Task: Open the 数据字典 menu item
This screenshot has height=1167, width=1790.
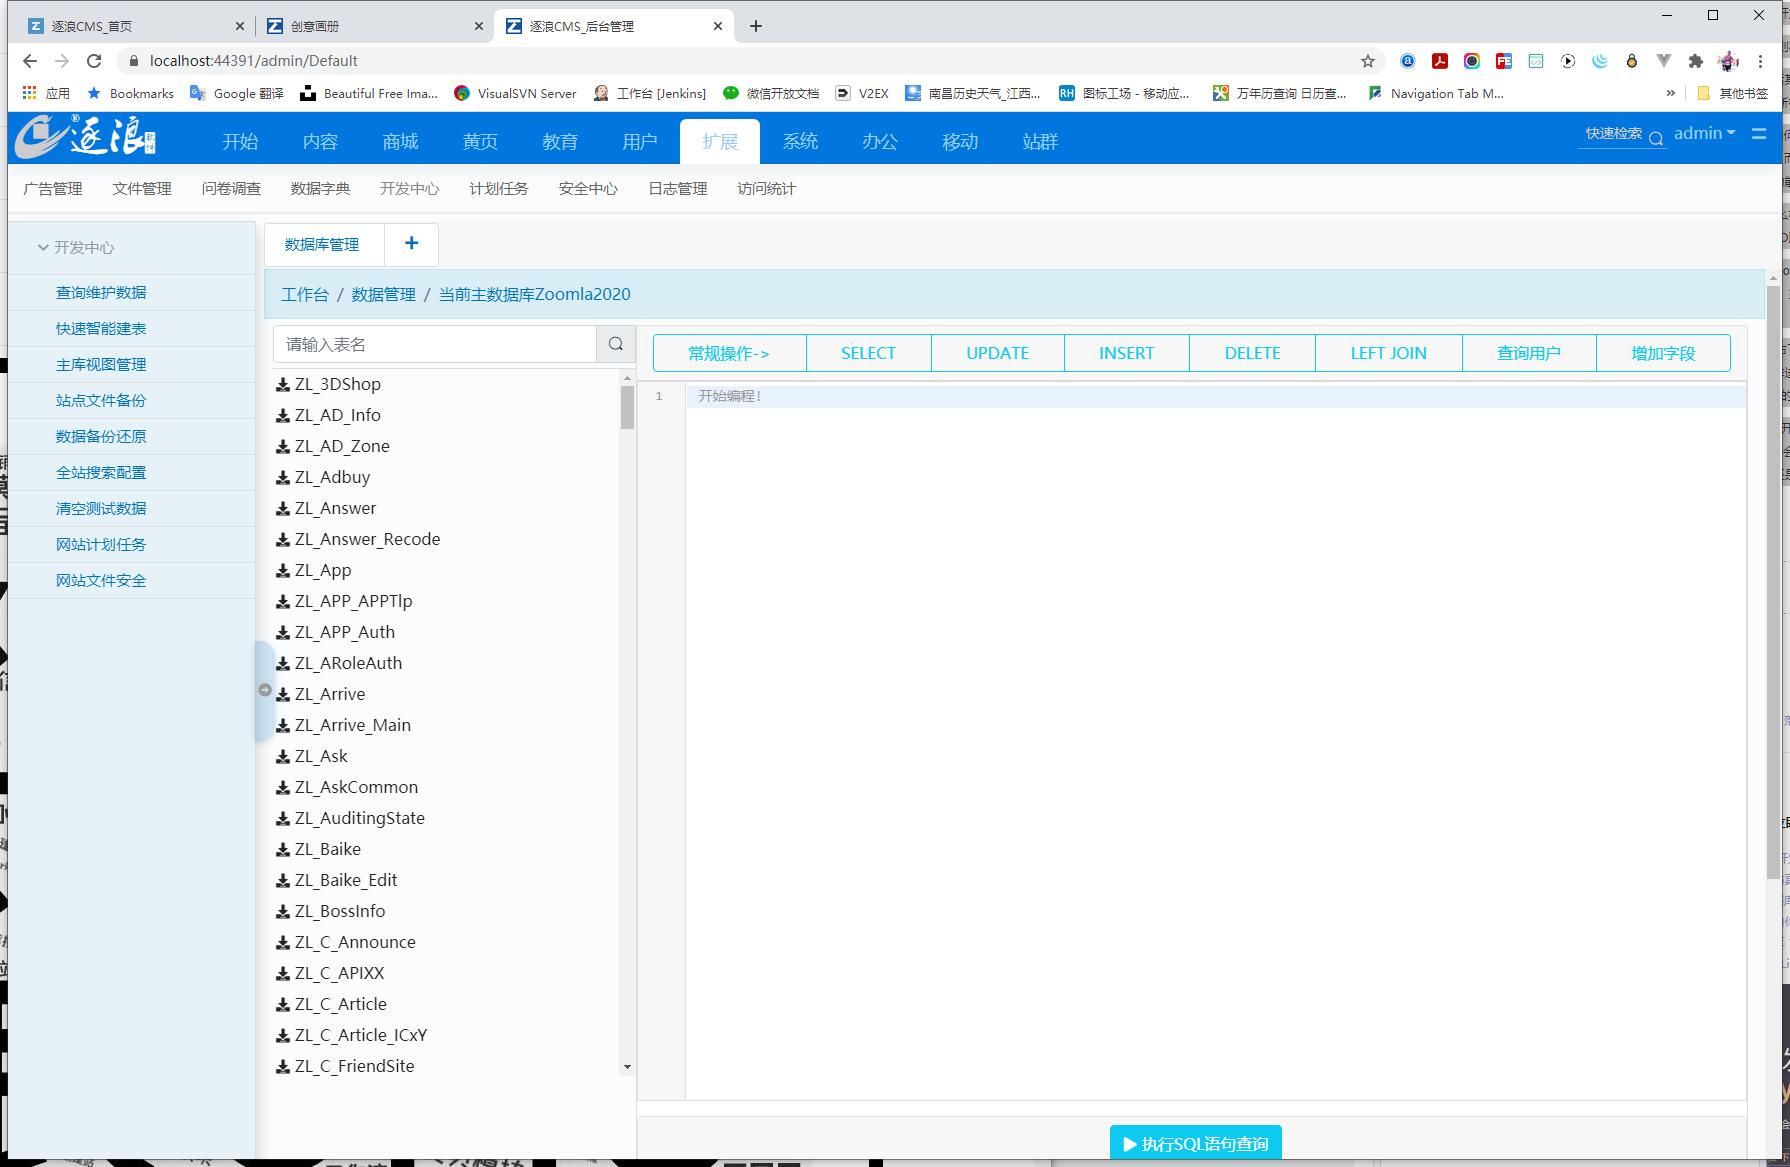Action: tap(319, 188)
